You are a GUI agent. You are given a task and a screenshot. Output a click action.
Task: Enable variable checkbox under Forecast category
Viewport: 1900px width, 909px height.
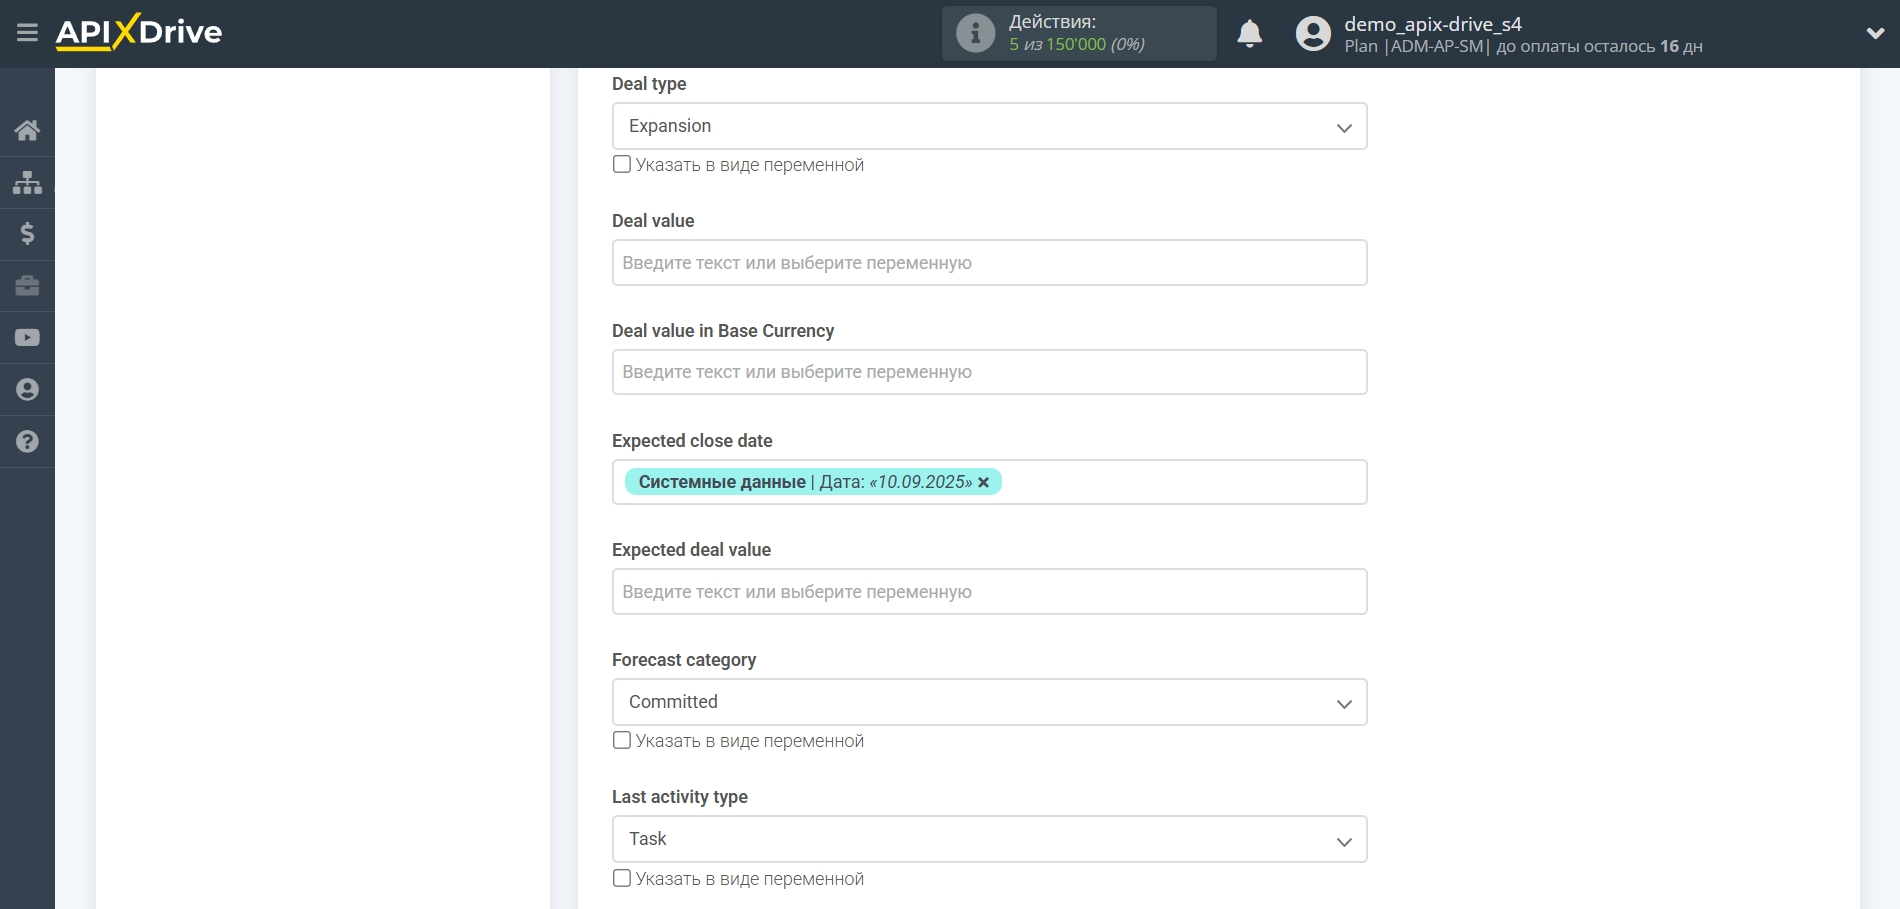[622, 740]
